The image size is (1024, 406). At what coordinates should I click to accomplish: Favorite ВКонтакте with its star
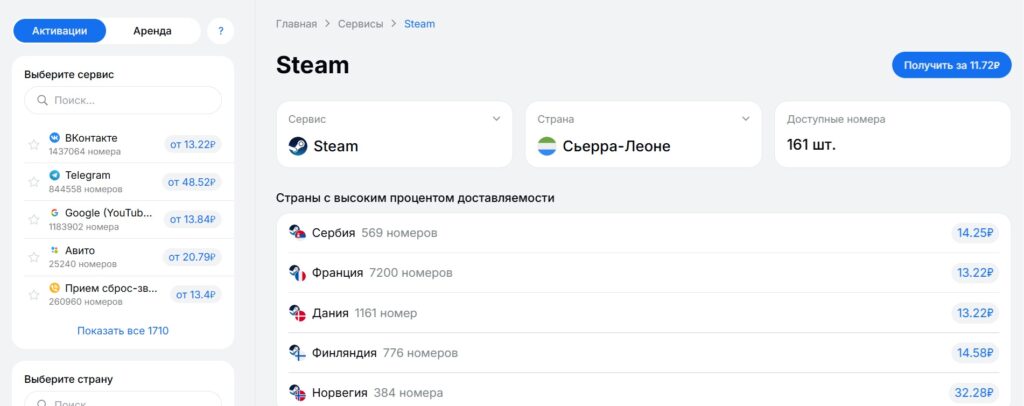34,145
